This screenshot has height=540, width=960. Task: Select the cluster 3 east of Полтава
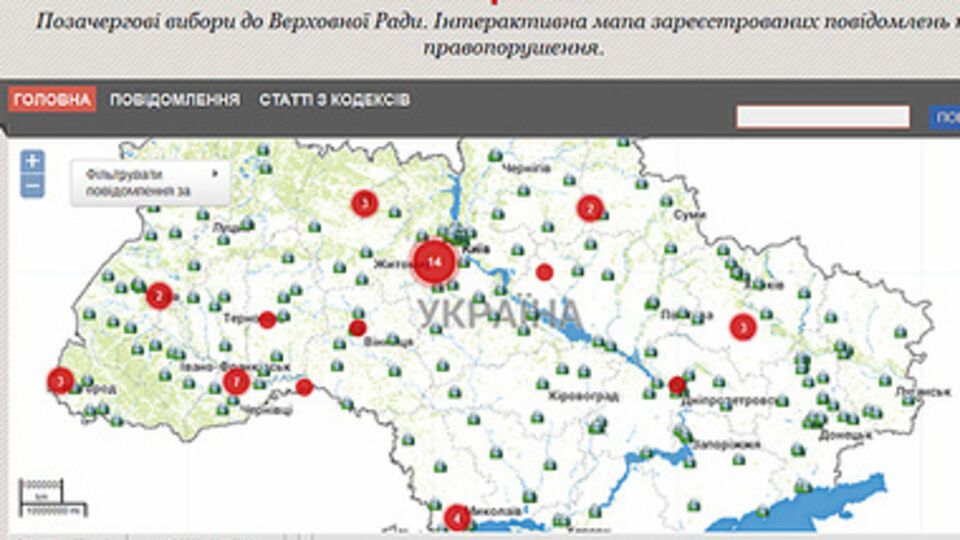[x=743, y=327]
